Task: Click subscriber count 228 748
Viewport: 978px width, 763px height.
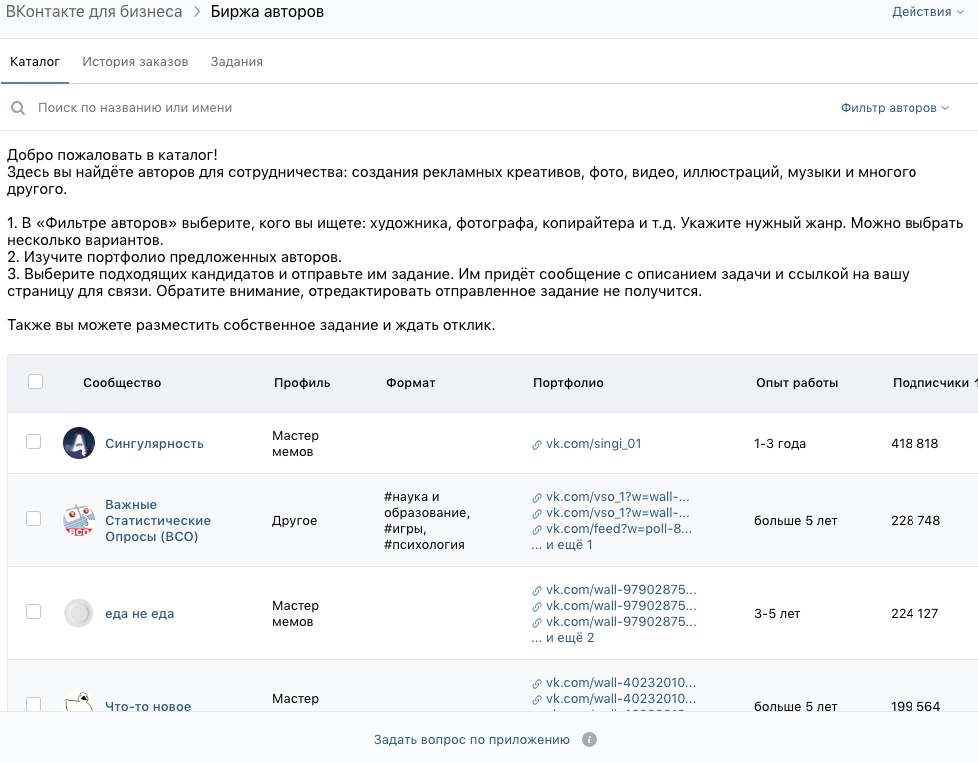Action: tap(915, 520)
